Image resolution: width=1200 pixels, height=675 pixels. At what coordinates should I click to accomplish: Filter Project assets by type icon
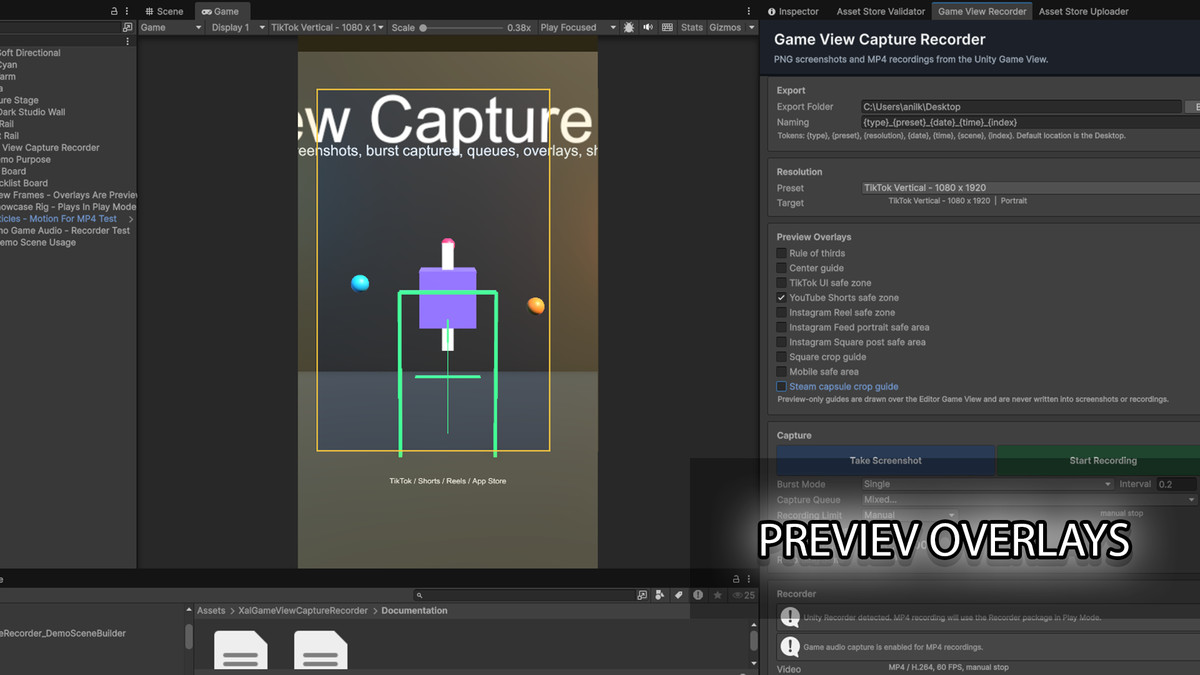tap(660, 595)
